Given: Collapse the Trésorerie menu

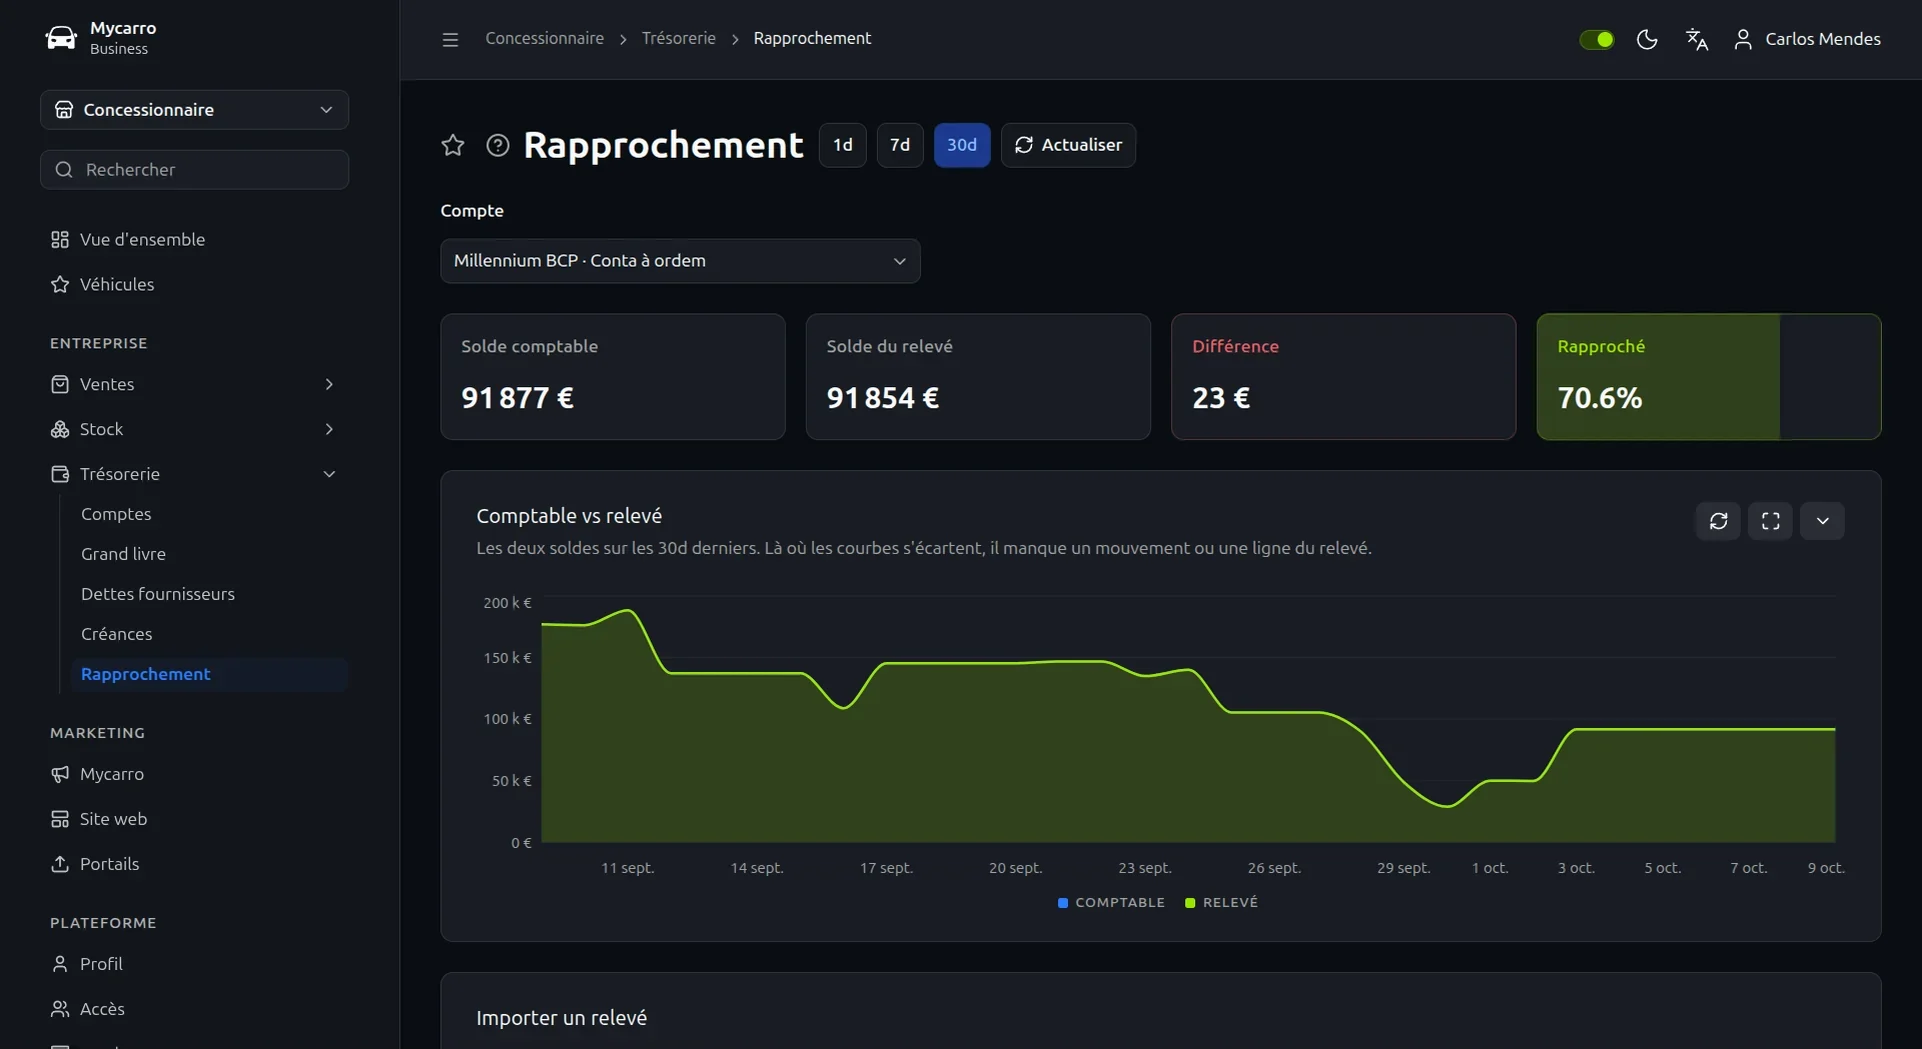Looking at the screenshot, I should (194, 474).
